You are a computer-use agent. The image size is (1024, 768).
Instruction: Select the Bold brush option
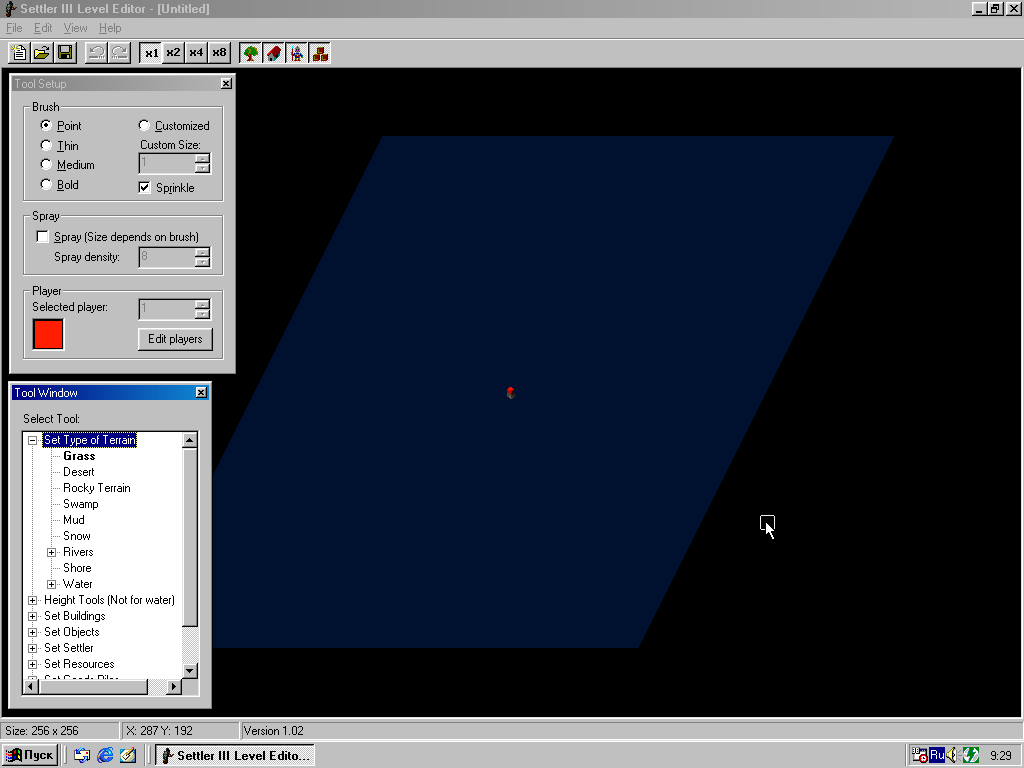point(46,184)
